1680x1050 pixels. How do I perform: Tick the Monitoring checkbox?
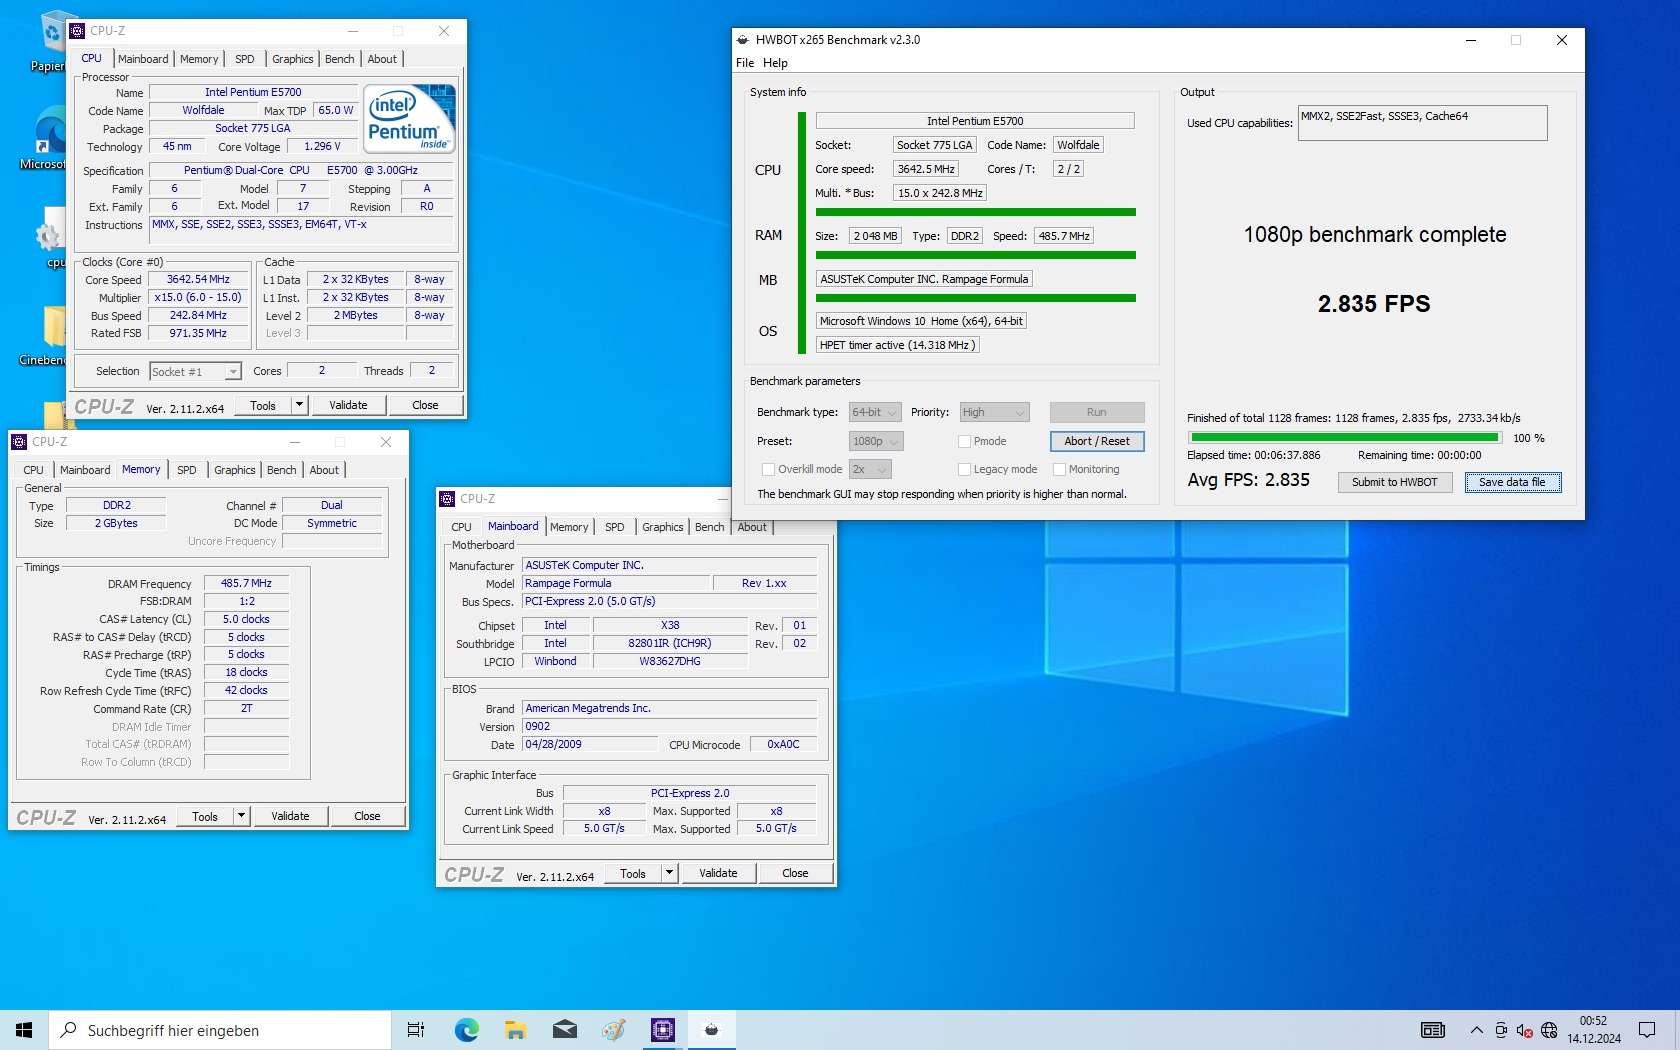[x=1059, y=469]
